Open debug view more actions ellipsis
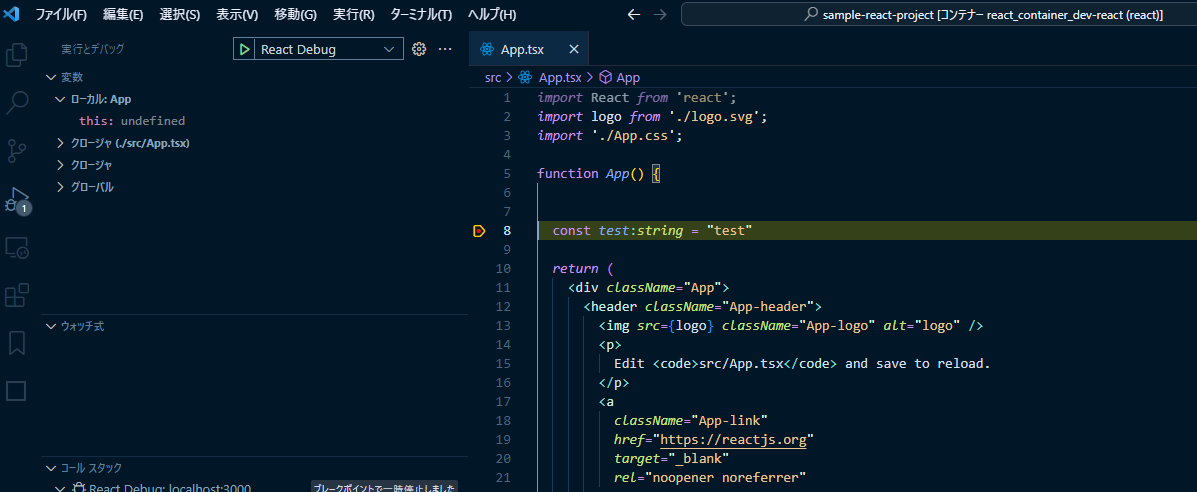 pyautogui.click(x=445, y=49)
